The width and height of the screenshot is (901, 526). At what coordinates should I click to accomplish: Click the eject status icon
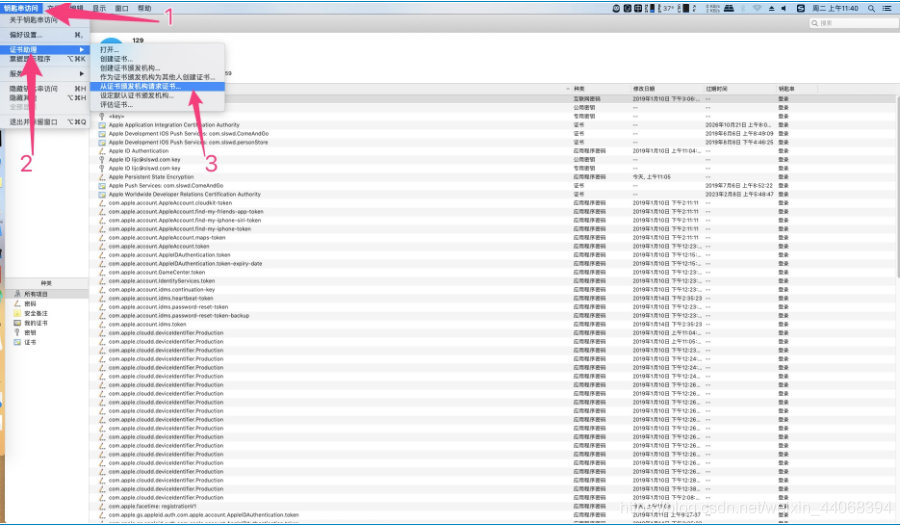click(x=771, y=9)
